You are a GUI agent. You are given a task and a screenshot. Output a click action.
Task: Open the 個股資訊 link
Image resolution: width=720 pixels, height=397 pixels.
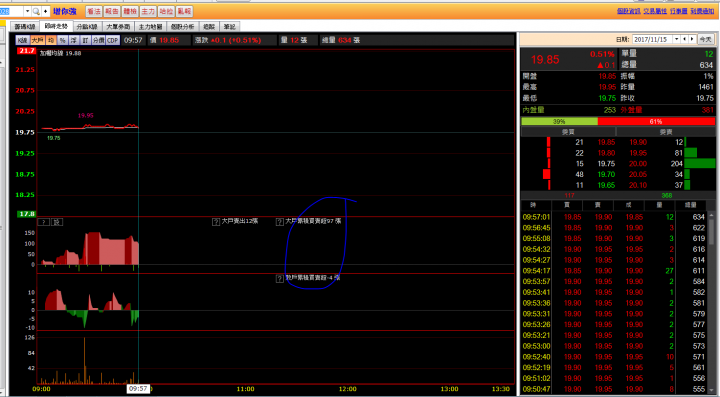(629, 11)
